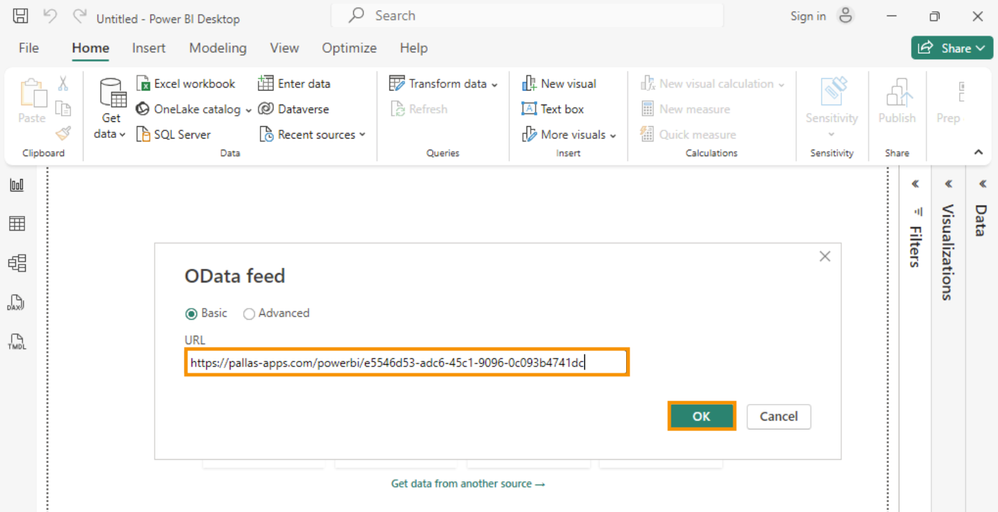Import from Excel workbook
Screen dimensions: 998x512
[x=186, y=83]
